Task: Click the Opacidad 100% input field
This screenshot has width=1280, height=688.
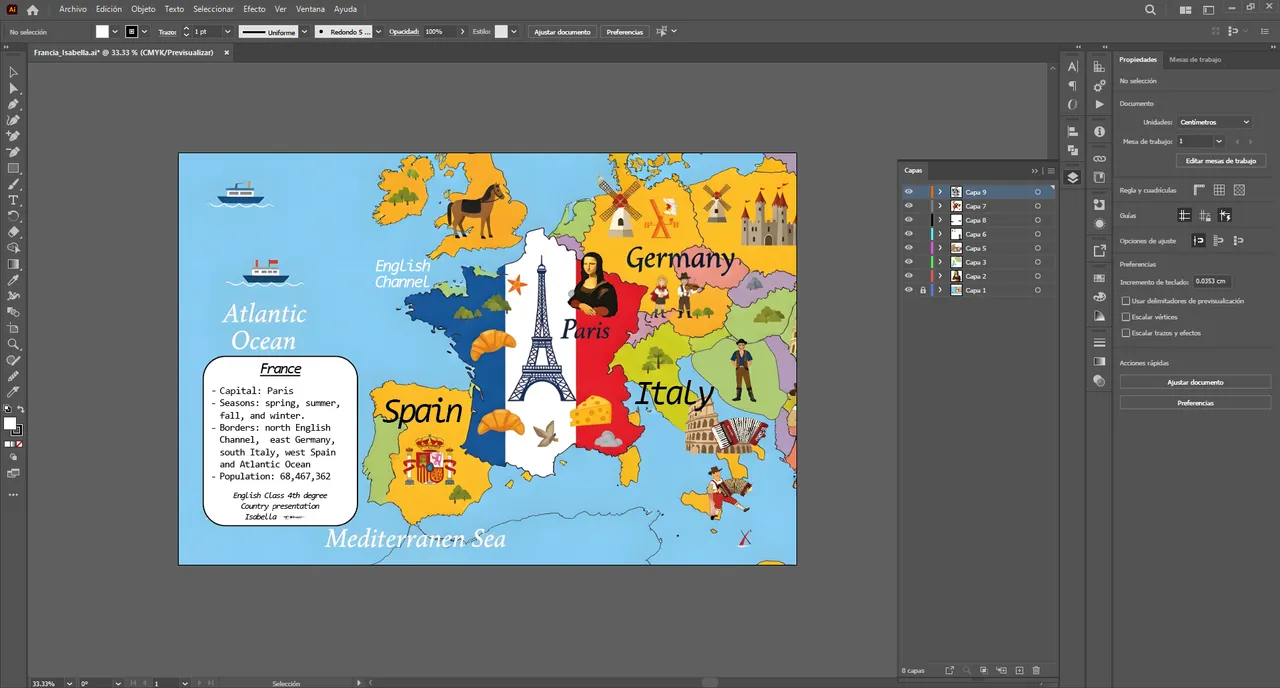Action: coord(440,32)
